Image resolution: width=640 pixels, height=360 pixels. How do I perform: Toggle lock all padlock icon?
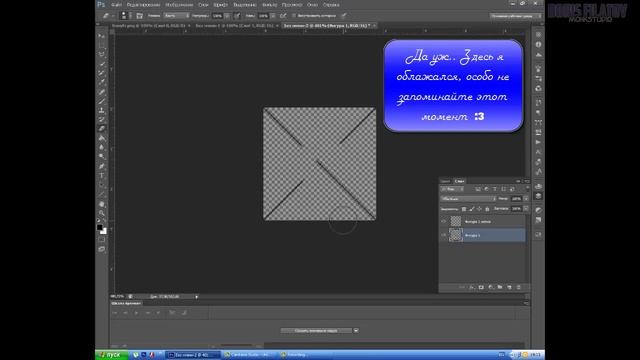487,209
